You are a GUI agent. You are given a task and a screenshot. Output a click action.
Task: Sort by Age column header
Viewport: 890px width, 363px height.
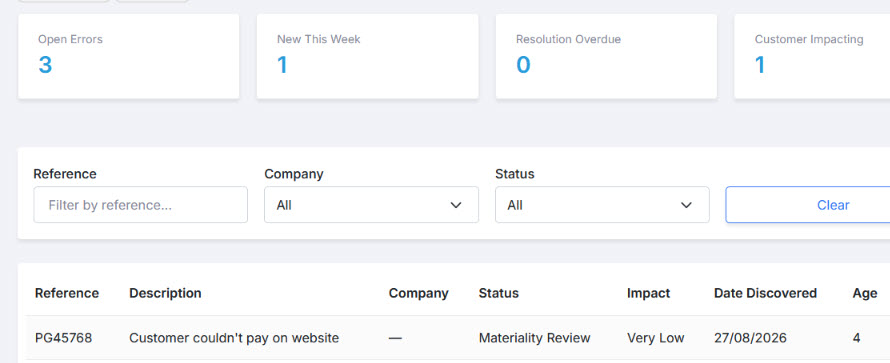(864, 293)
